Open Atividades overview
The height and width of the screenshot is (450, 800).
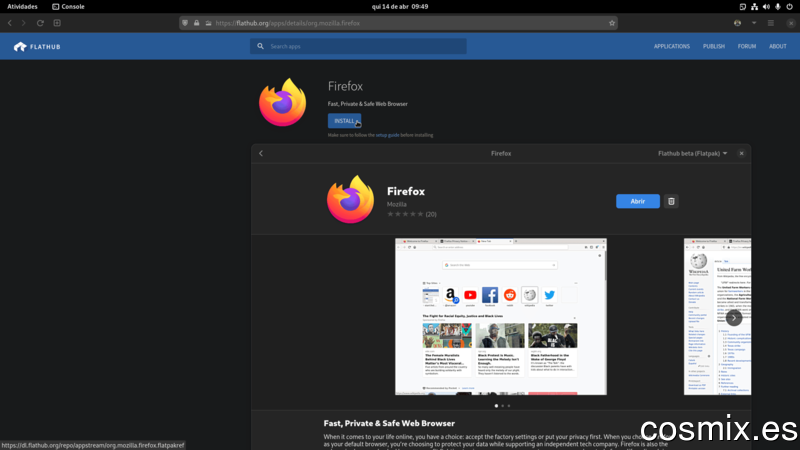click(x=22, y=7)
